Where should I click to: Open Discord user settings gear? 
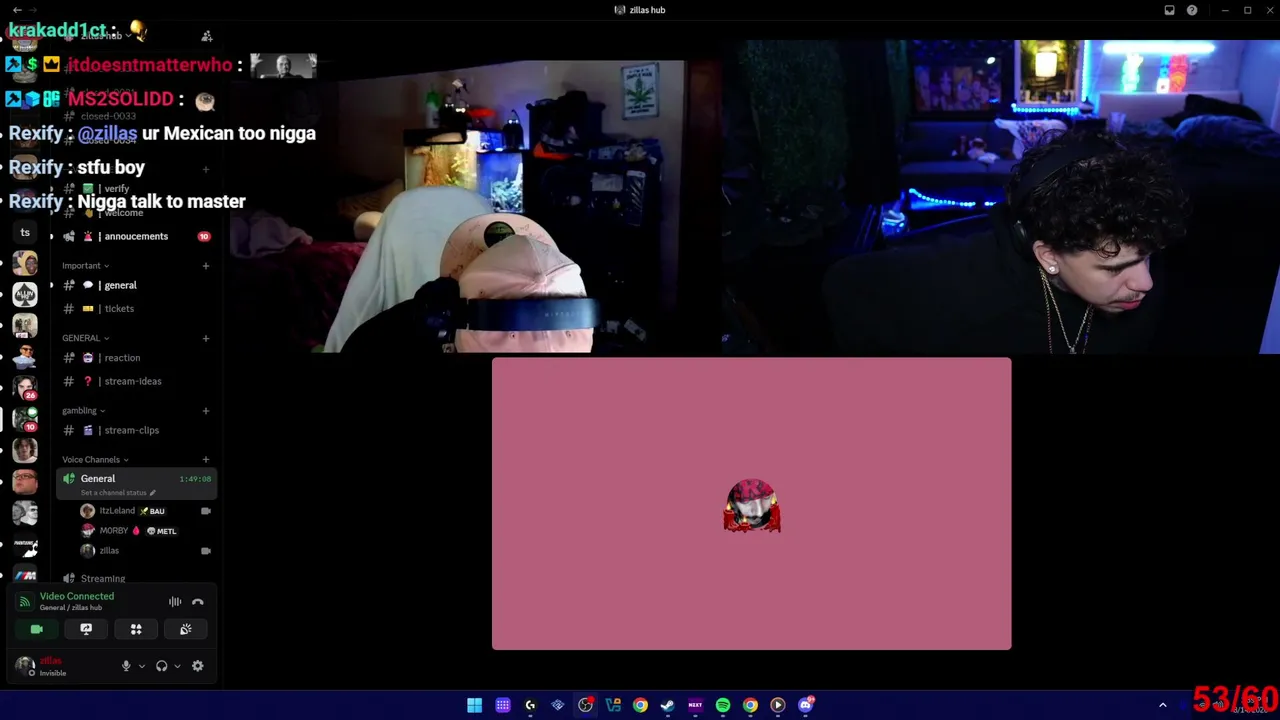pos(198,666)
